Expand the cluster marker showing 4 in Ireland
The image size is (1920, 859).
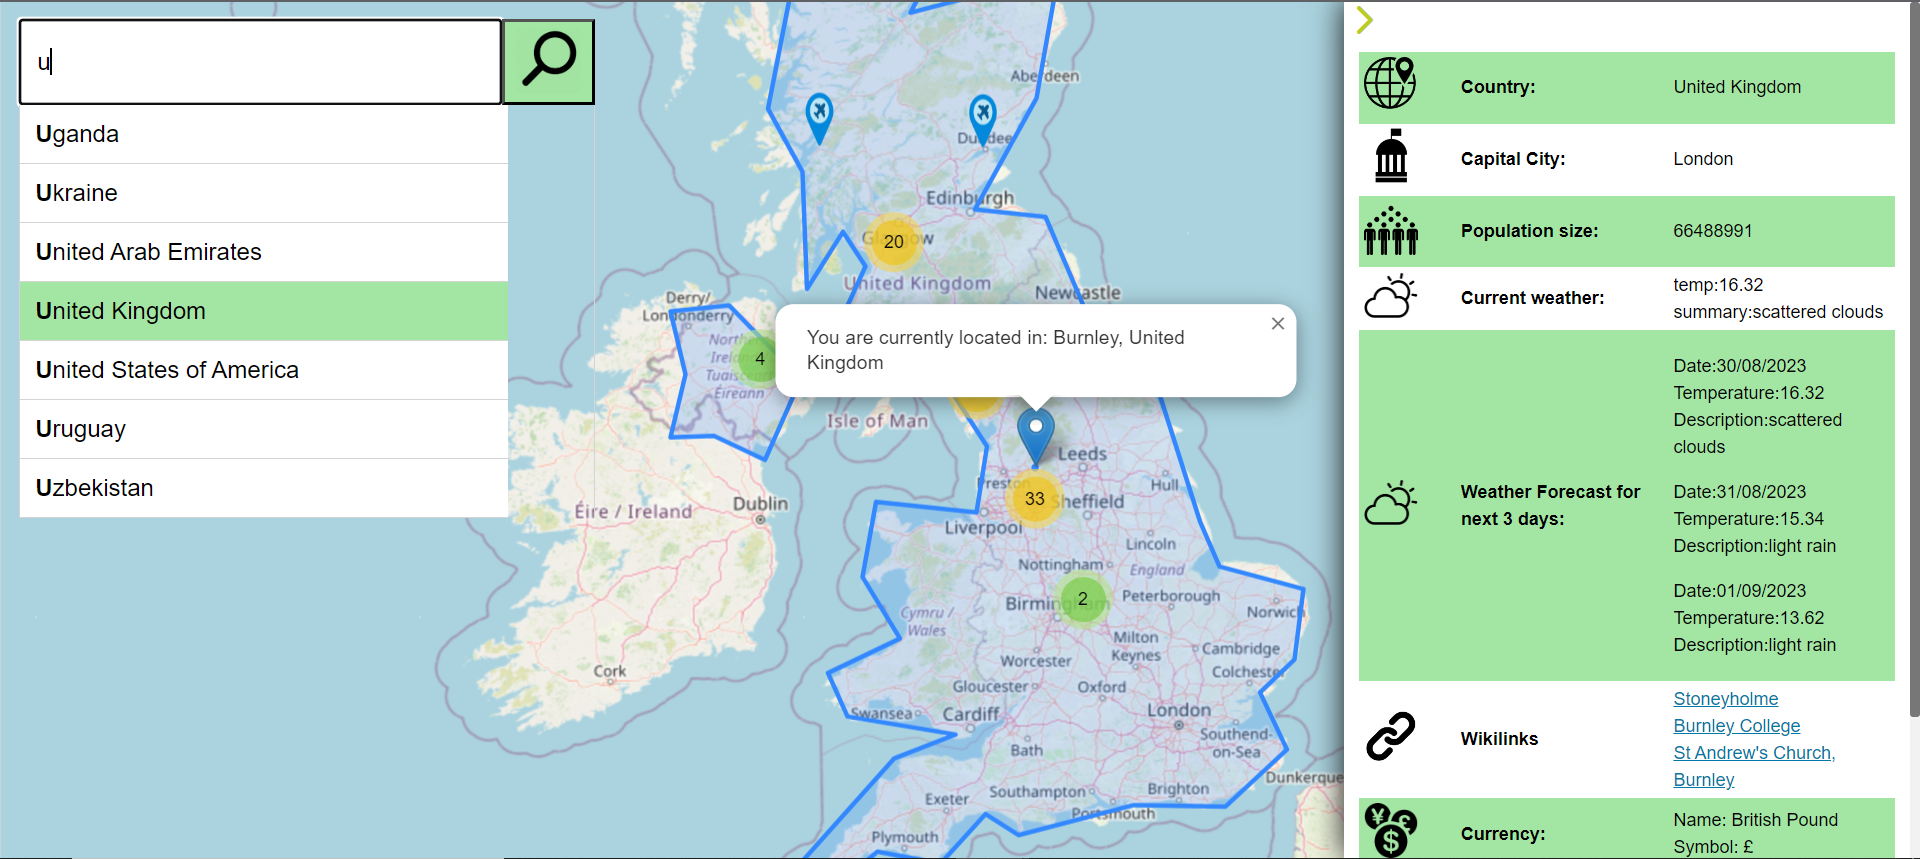point(760,359)
